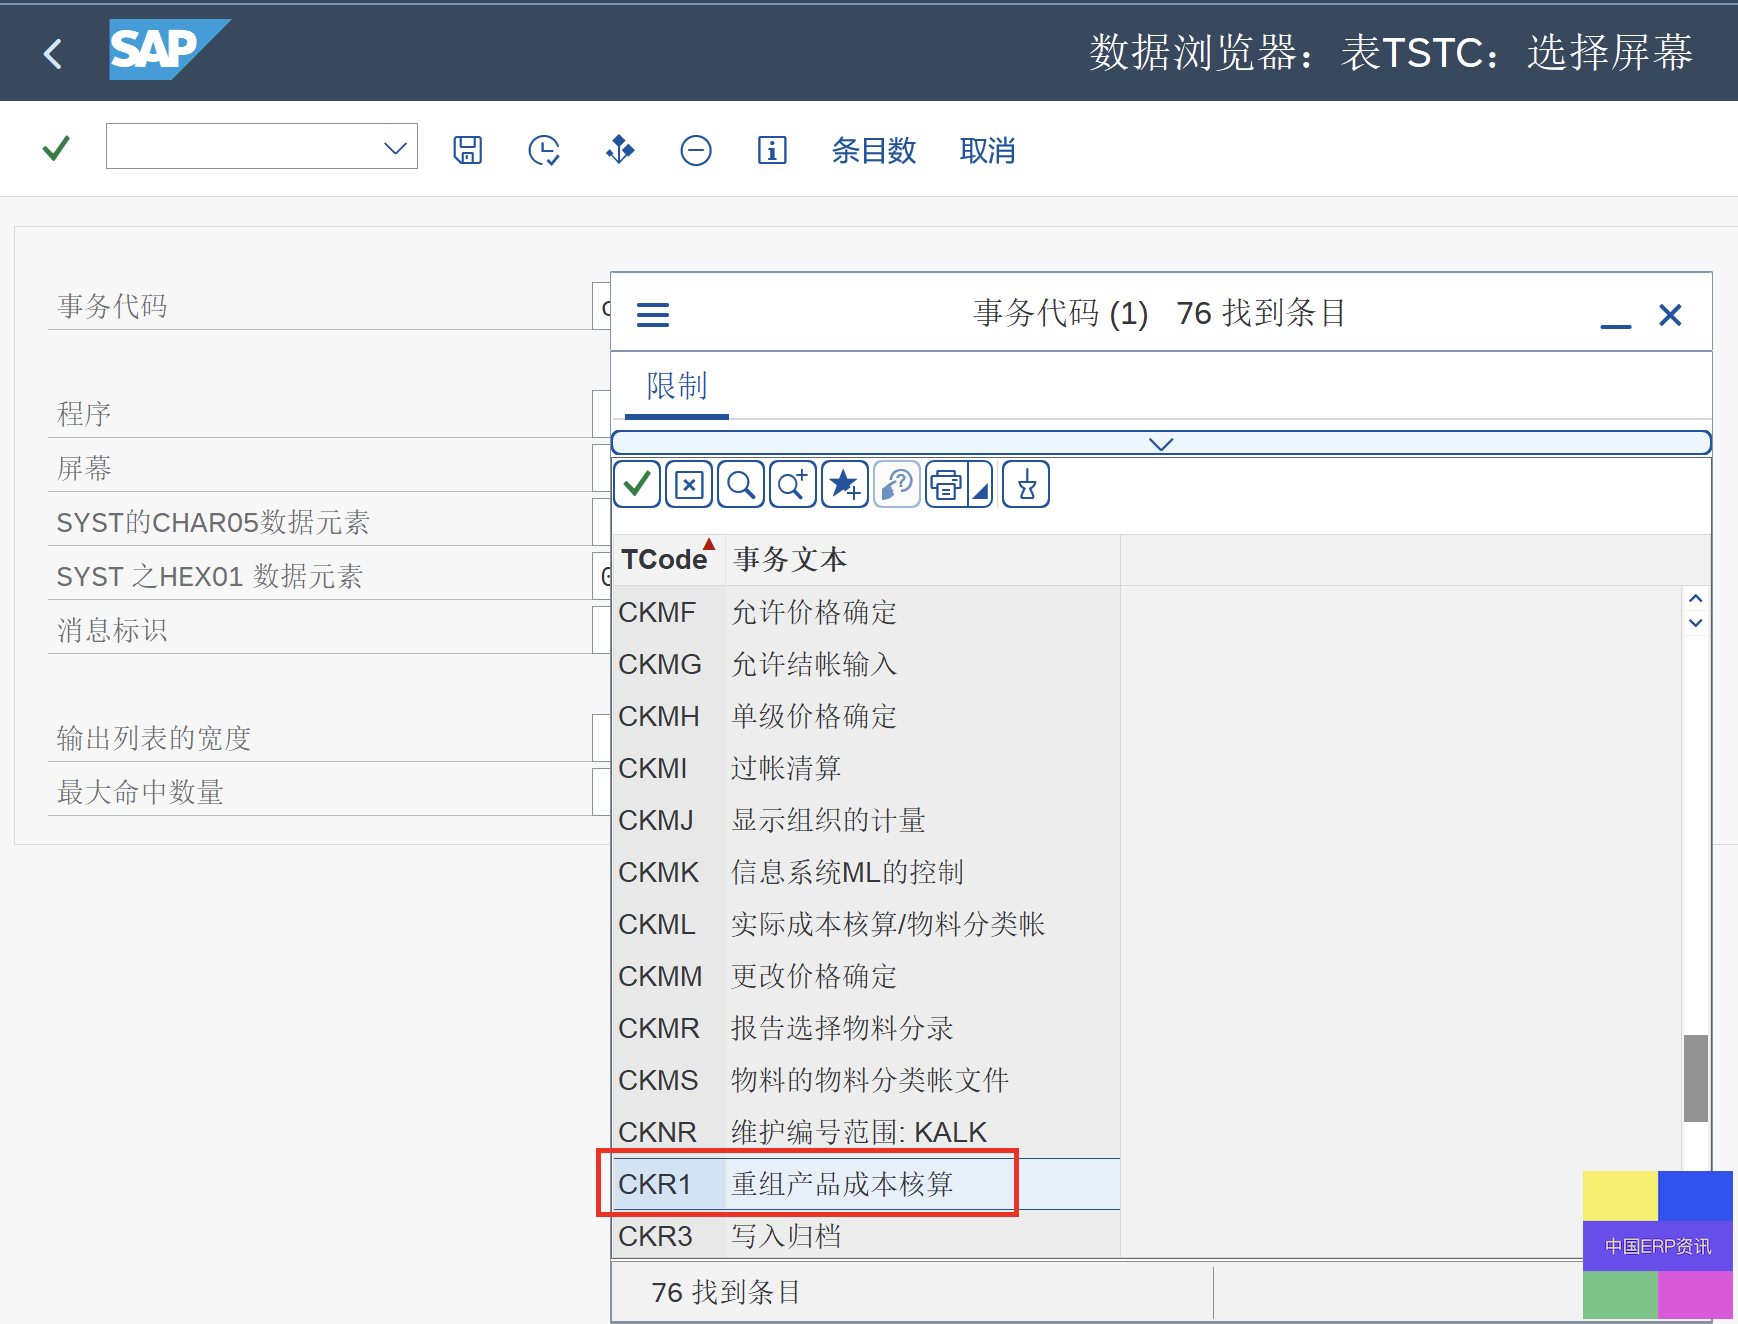Click the SYST的CHAR05数据元素 label
This screenshot has height=1324, width=1738.
(x=213, y=522)
